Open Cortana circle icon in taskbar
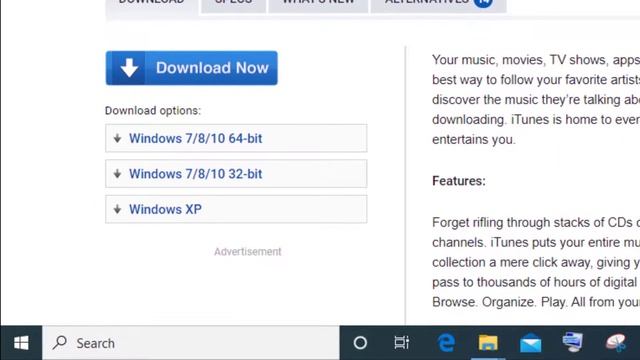 pyautogui.click(x=360, y=343)
